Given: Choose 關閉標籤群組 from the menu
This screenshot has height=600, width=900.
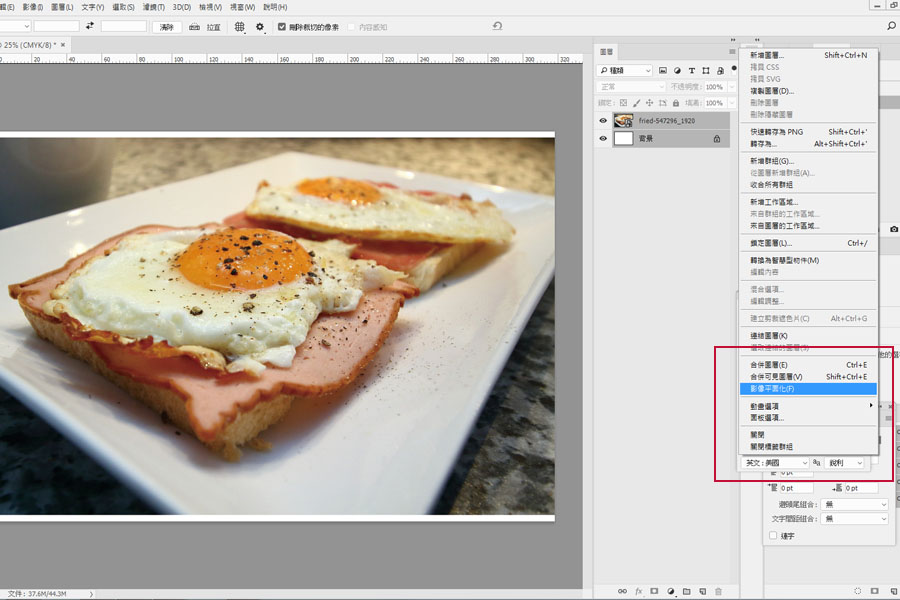Looking at the screenshot, I should click(808, 446).
